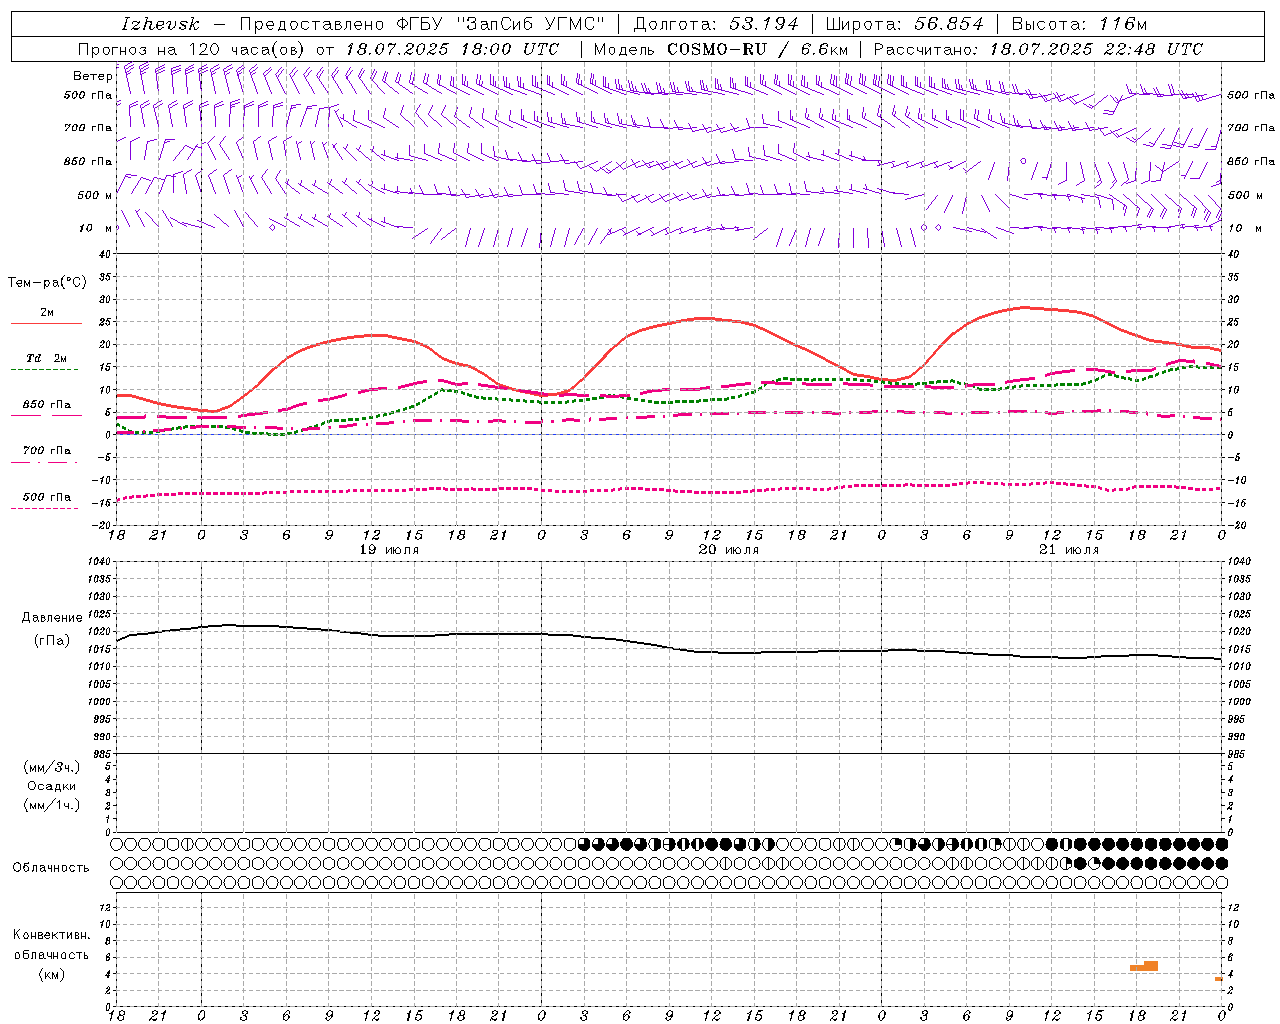Click the red 2м temperature peak on 21 июля
This screenshot has width=1280, height=1024.
pyautogui.click(x=1024, y=307)
